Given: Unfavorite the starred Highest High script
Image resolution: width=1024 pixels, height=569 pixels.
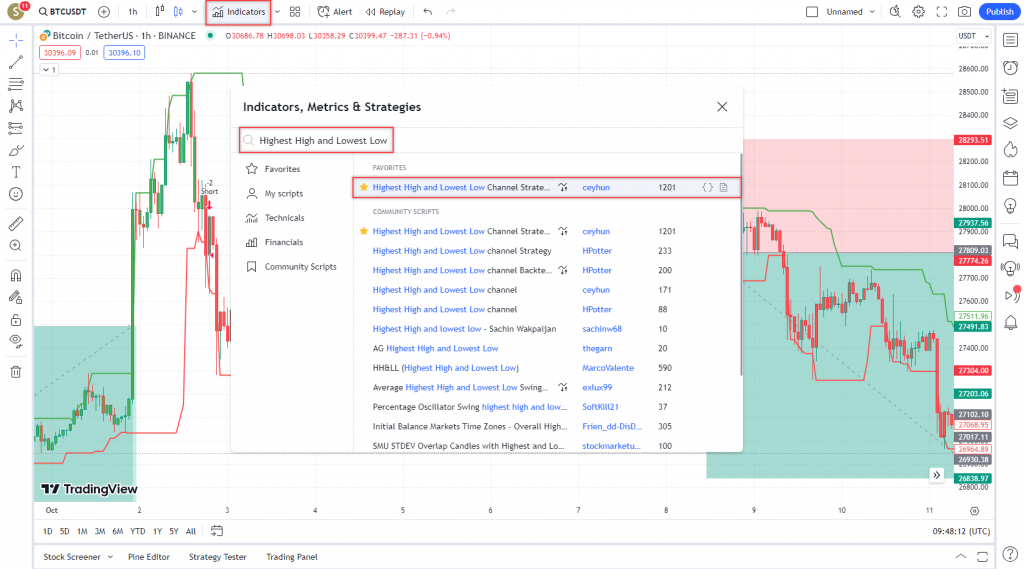Looking at the screenshot, I should tap(364, 187).
